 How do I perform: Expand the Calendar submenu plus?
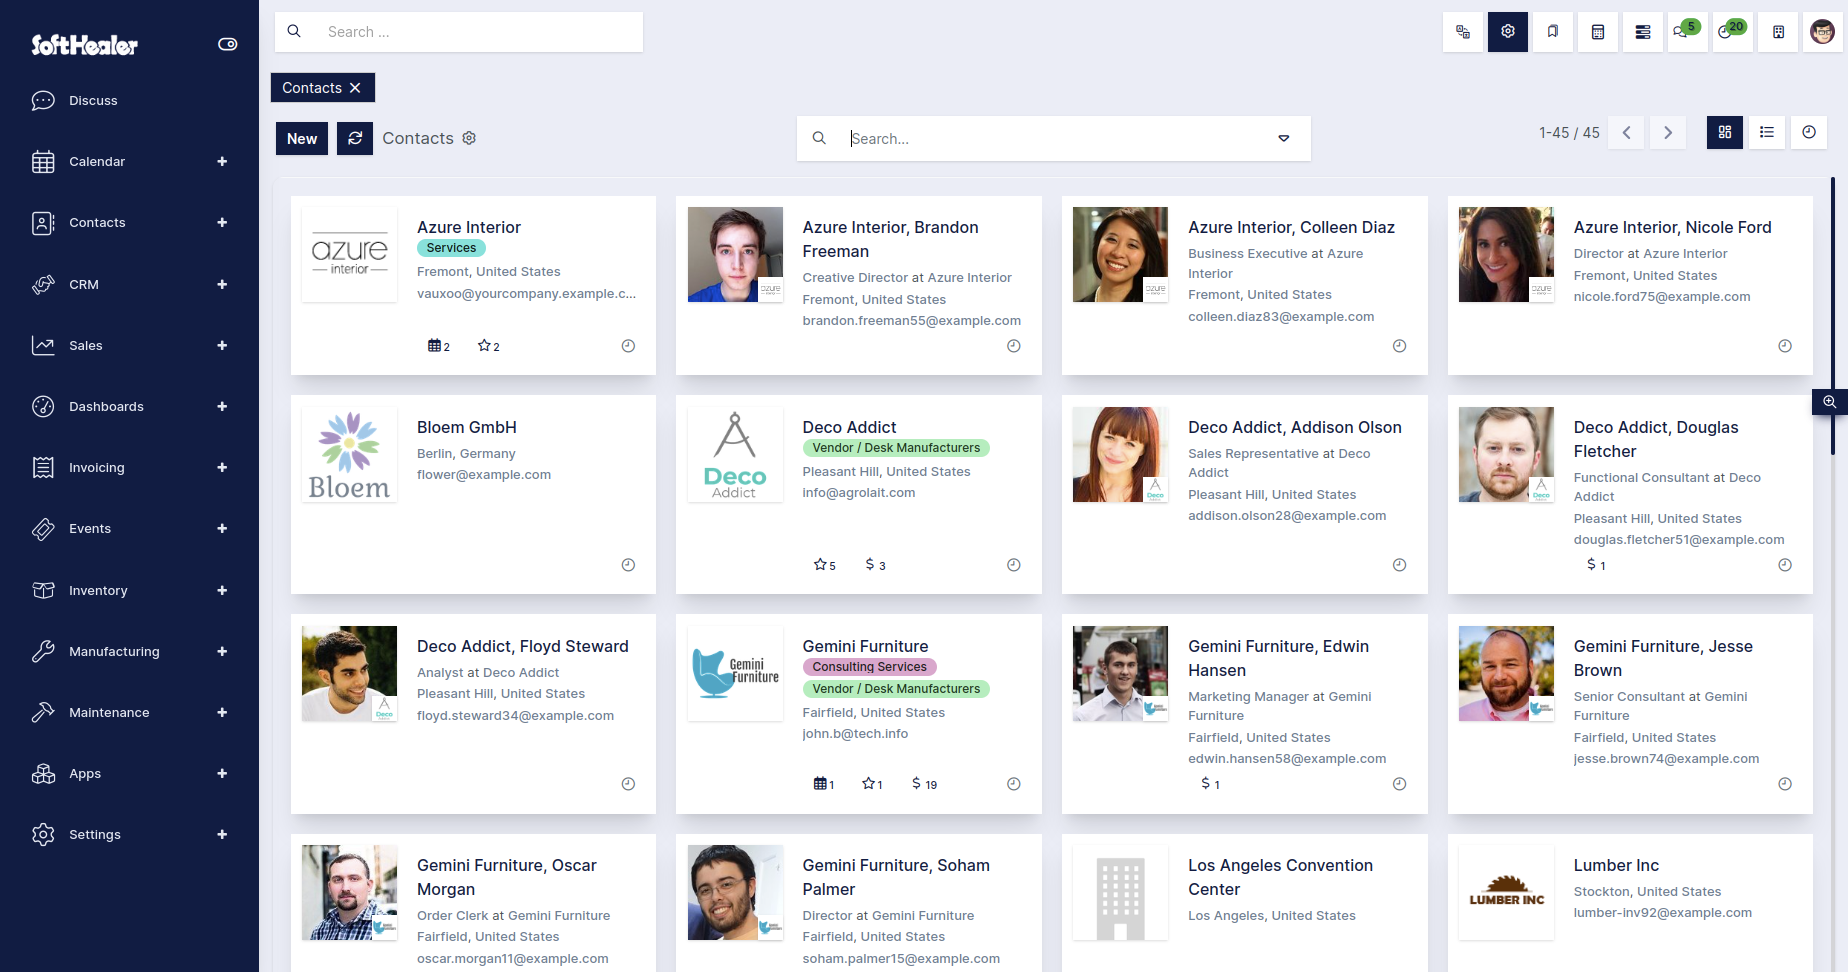coord(222,161)
